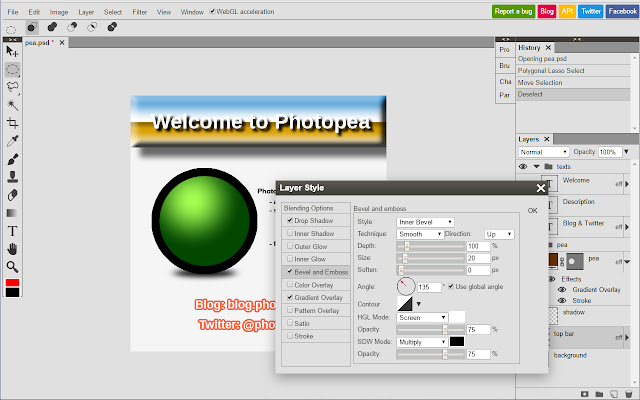Switch to the pea.psd document tab

pos(39,42)
